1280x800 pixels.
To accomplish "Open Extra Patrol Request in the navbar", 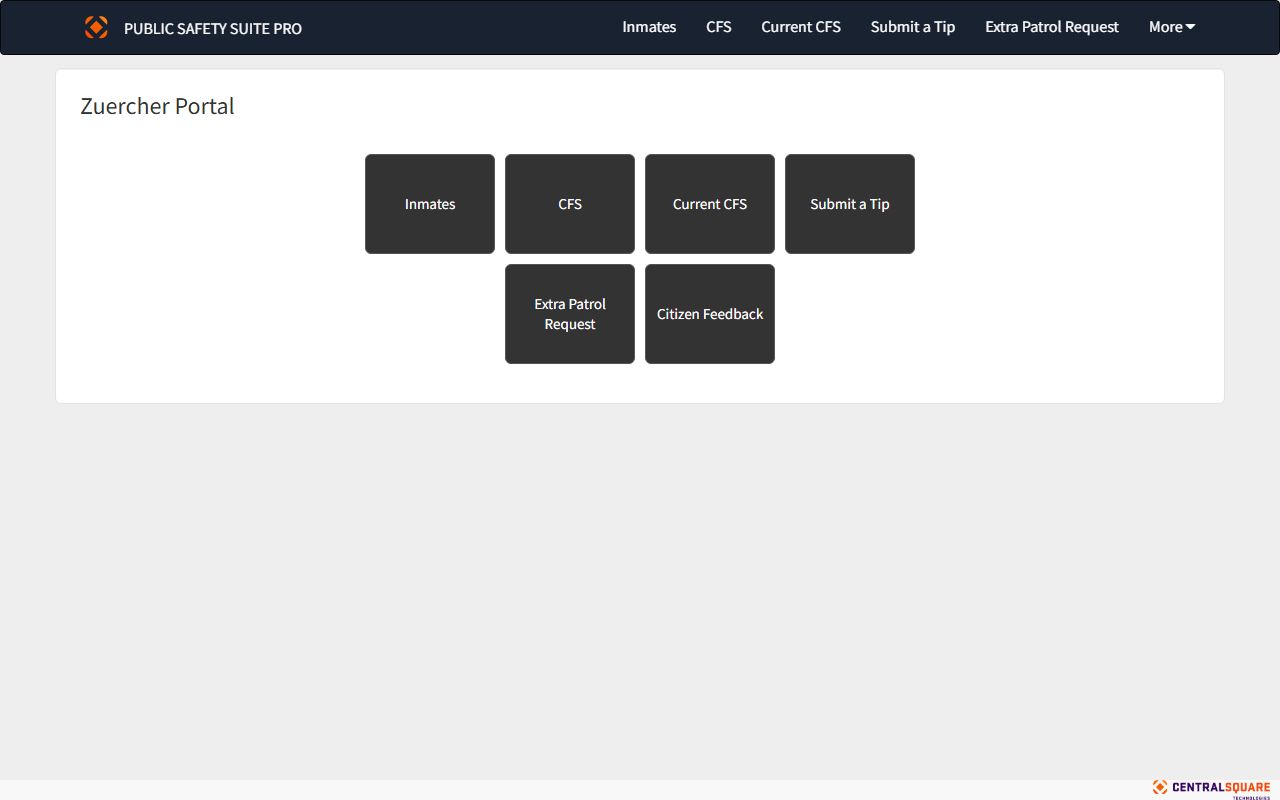I will coord(1051,27).
